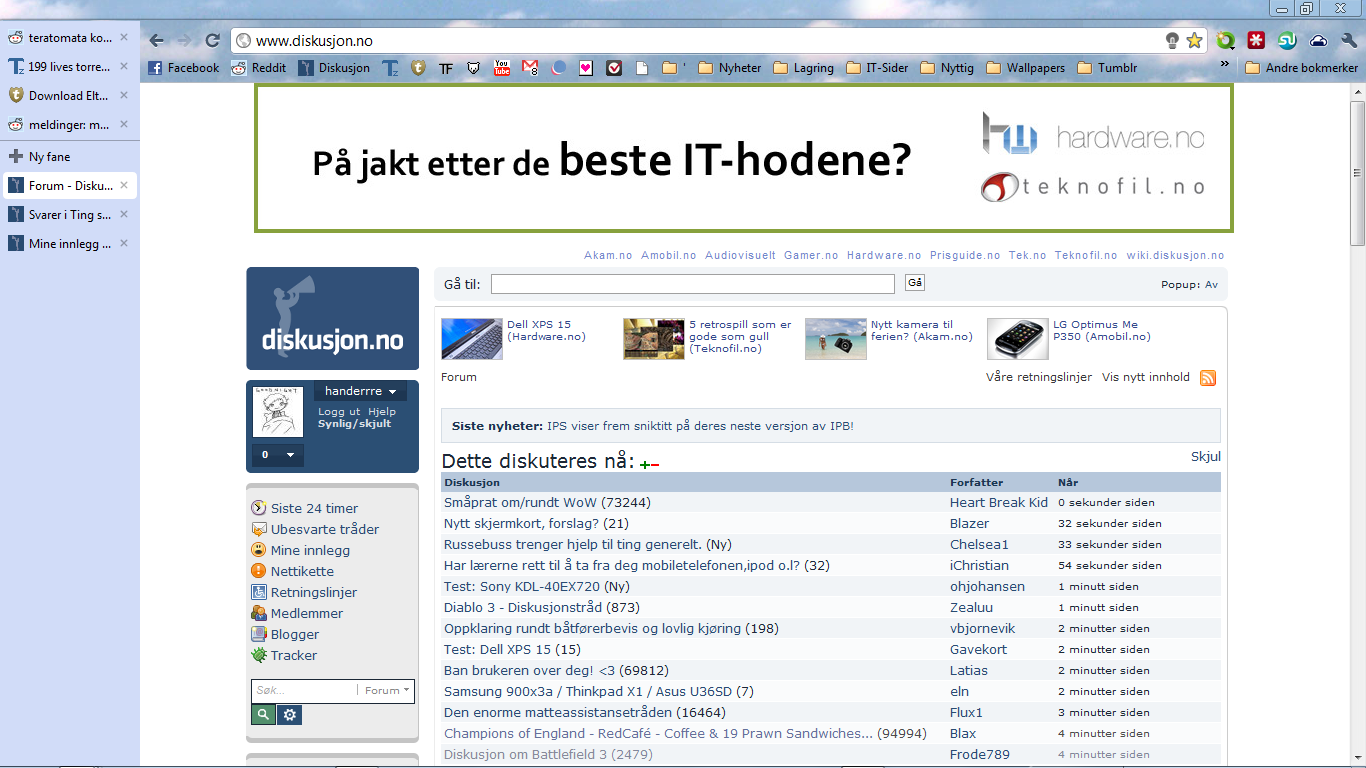The image size is (1366, 768).
Task: Click the Blogger notebook icon
Action: click(259, 634)
